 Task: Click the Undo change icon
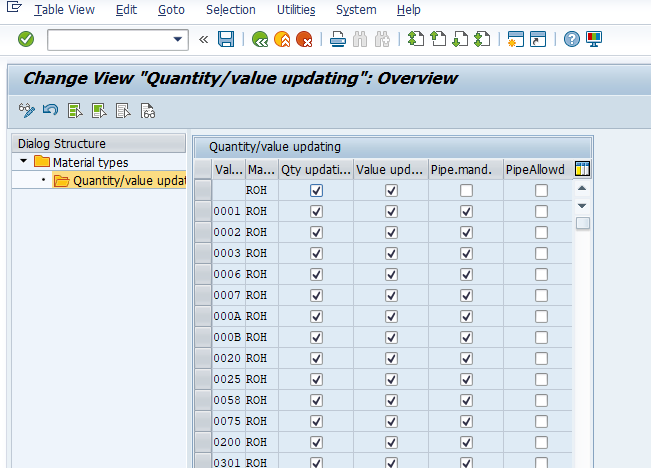(x=50, y=111)
